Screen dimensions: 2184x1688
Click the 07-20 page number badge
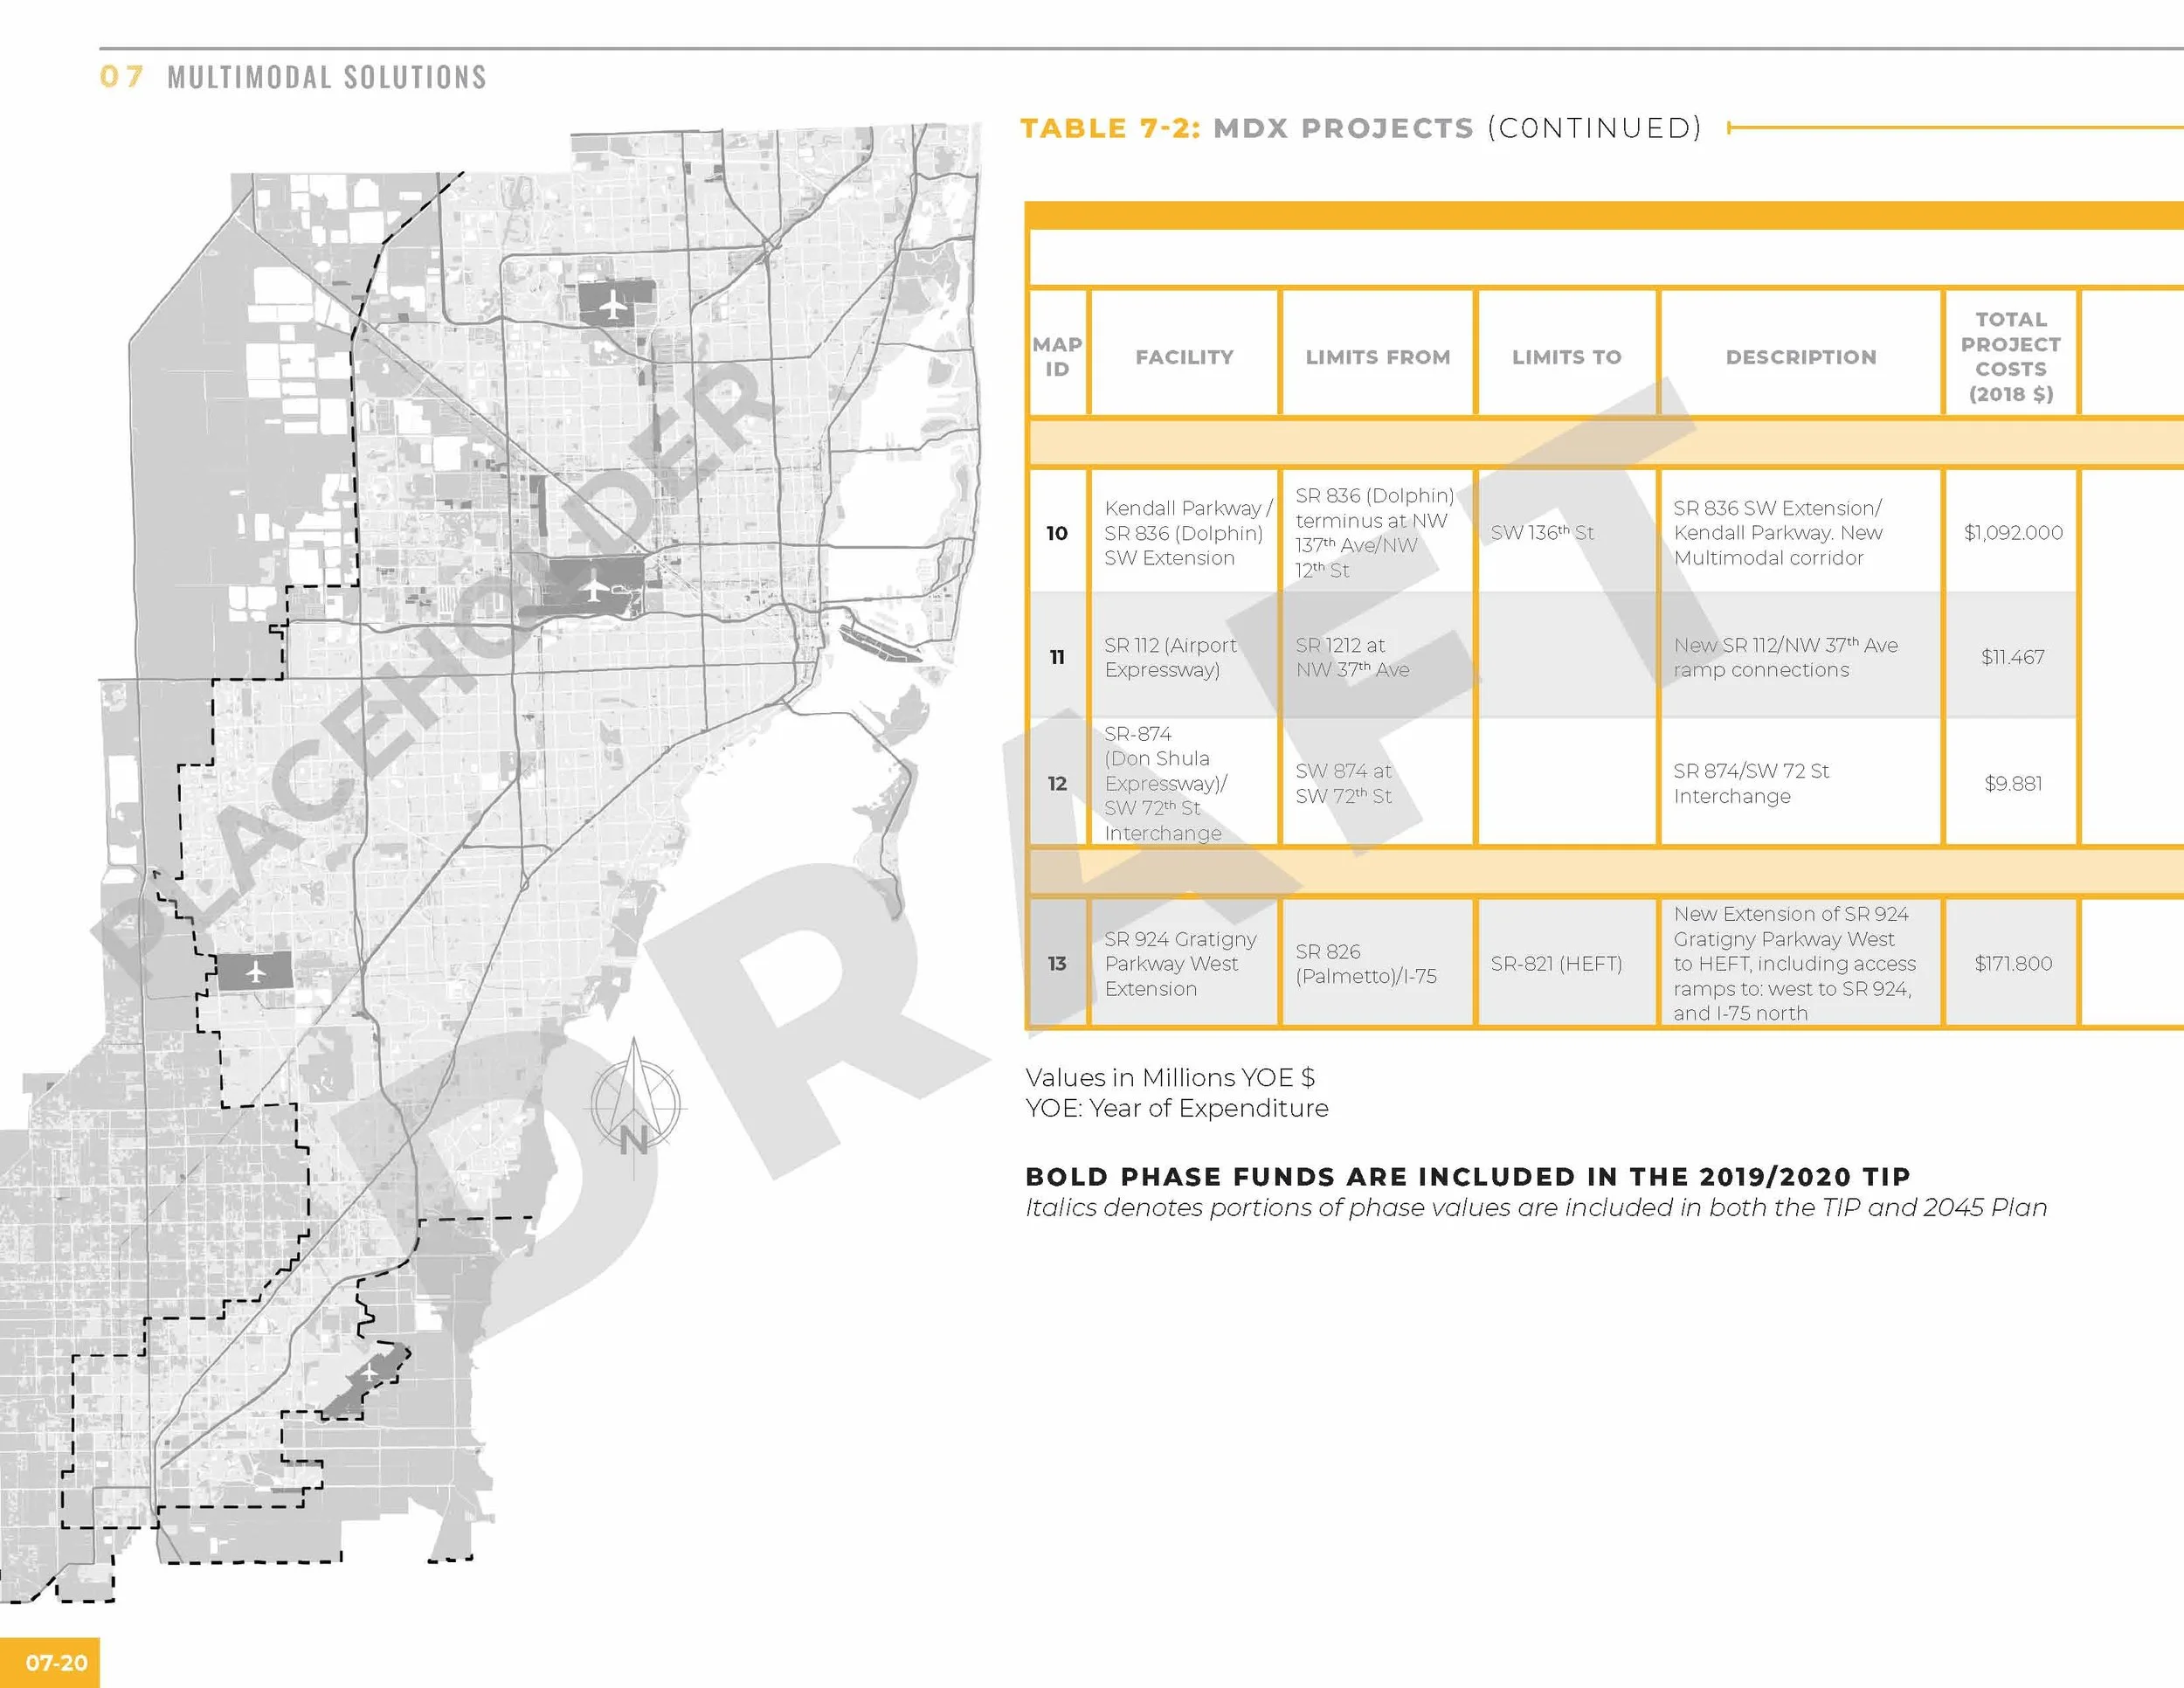pyautogui.click(x=50, y=1662)
